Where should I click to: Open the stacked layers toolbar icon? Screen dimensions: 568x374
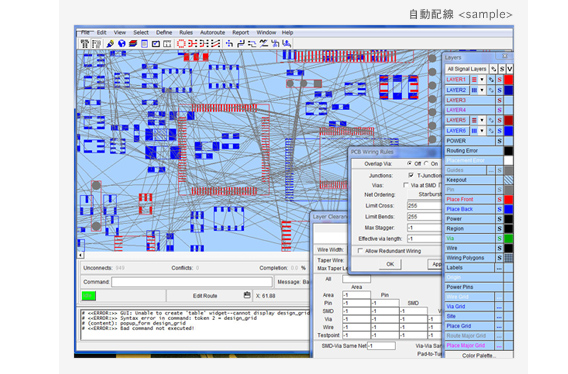133,44
